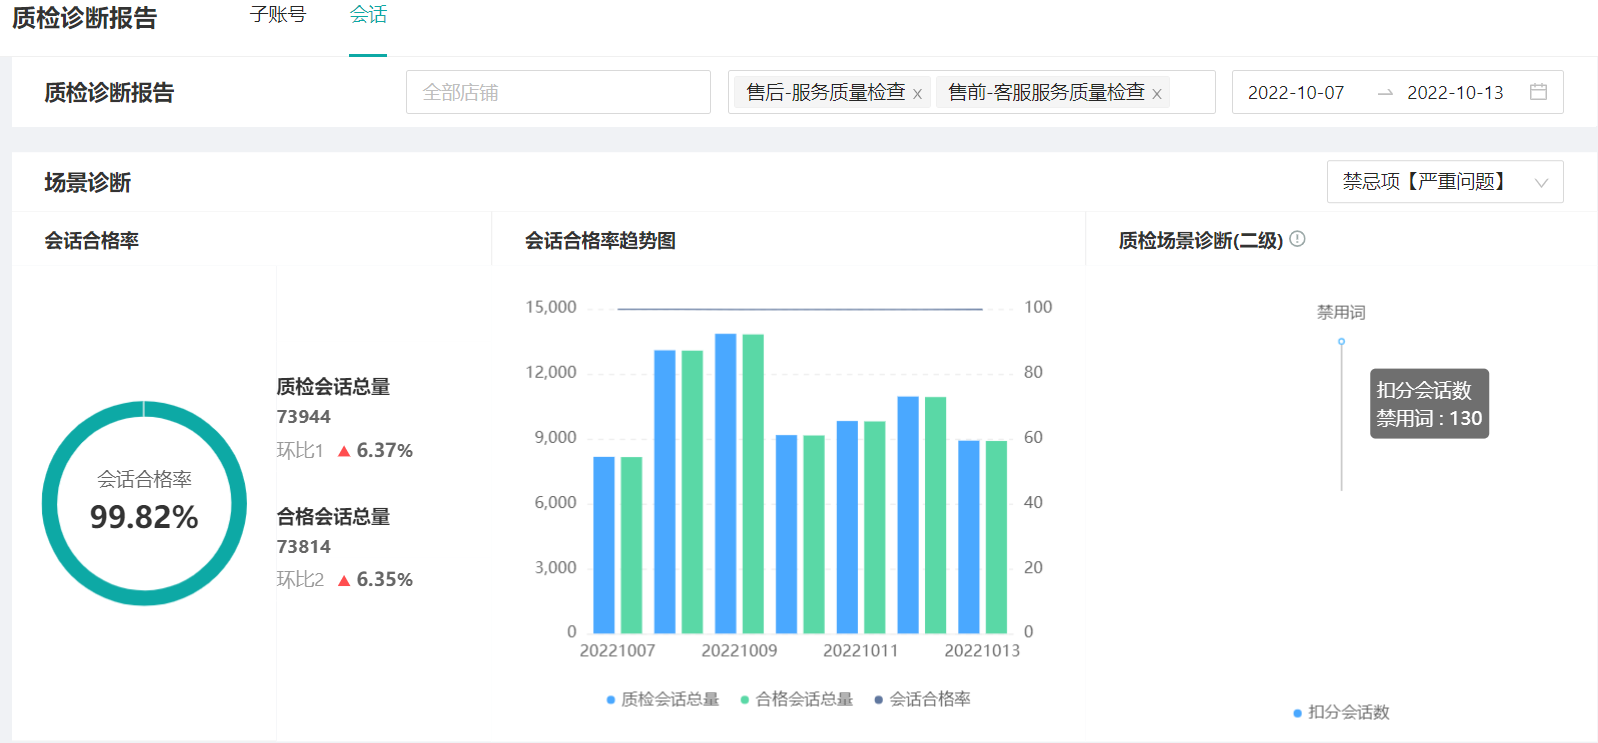Click the 6.35% 环比2 increase indicator
Screen dimensions: 1598x743
pos(375,580)
